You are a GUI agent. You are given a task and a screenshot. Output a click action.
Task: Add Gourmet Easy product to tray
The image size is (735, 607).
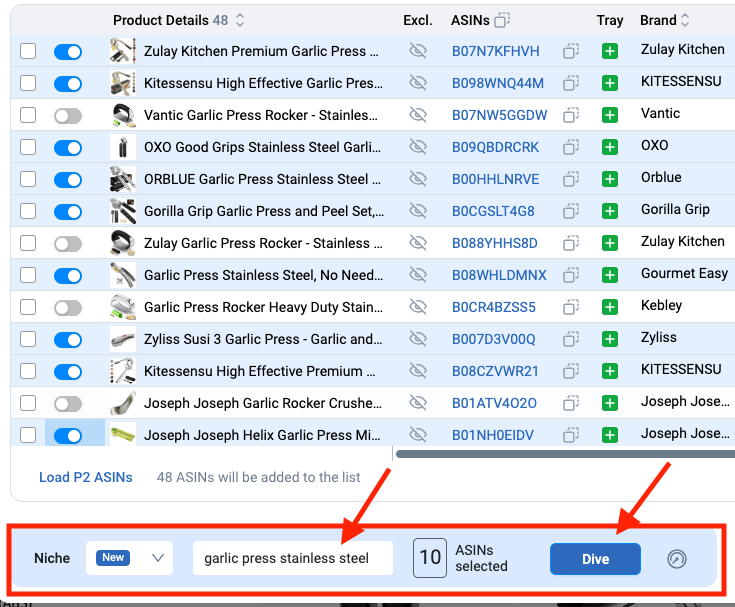pos(609,275)
